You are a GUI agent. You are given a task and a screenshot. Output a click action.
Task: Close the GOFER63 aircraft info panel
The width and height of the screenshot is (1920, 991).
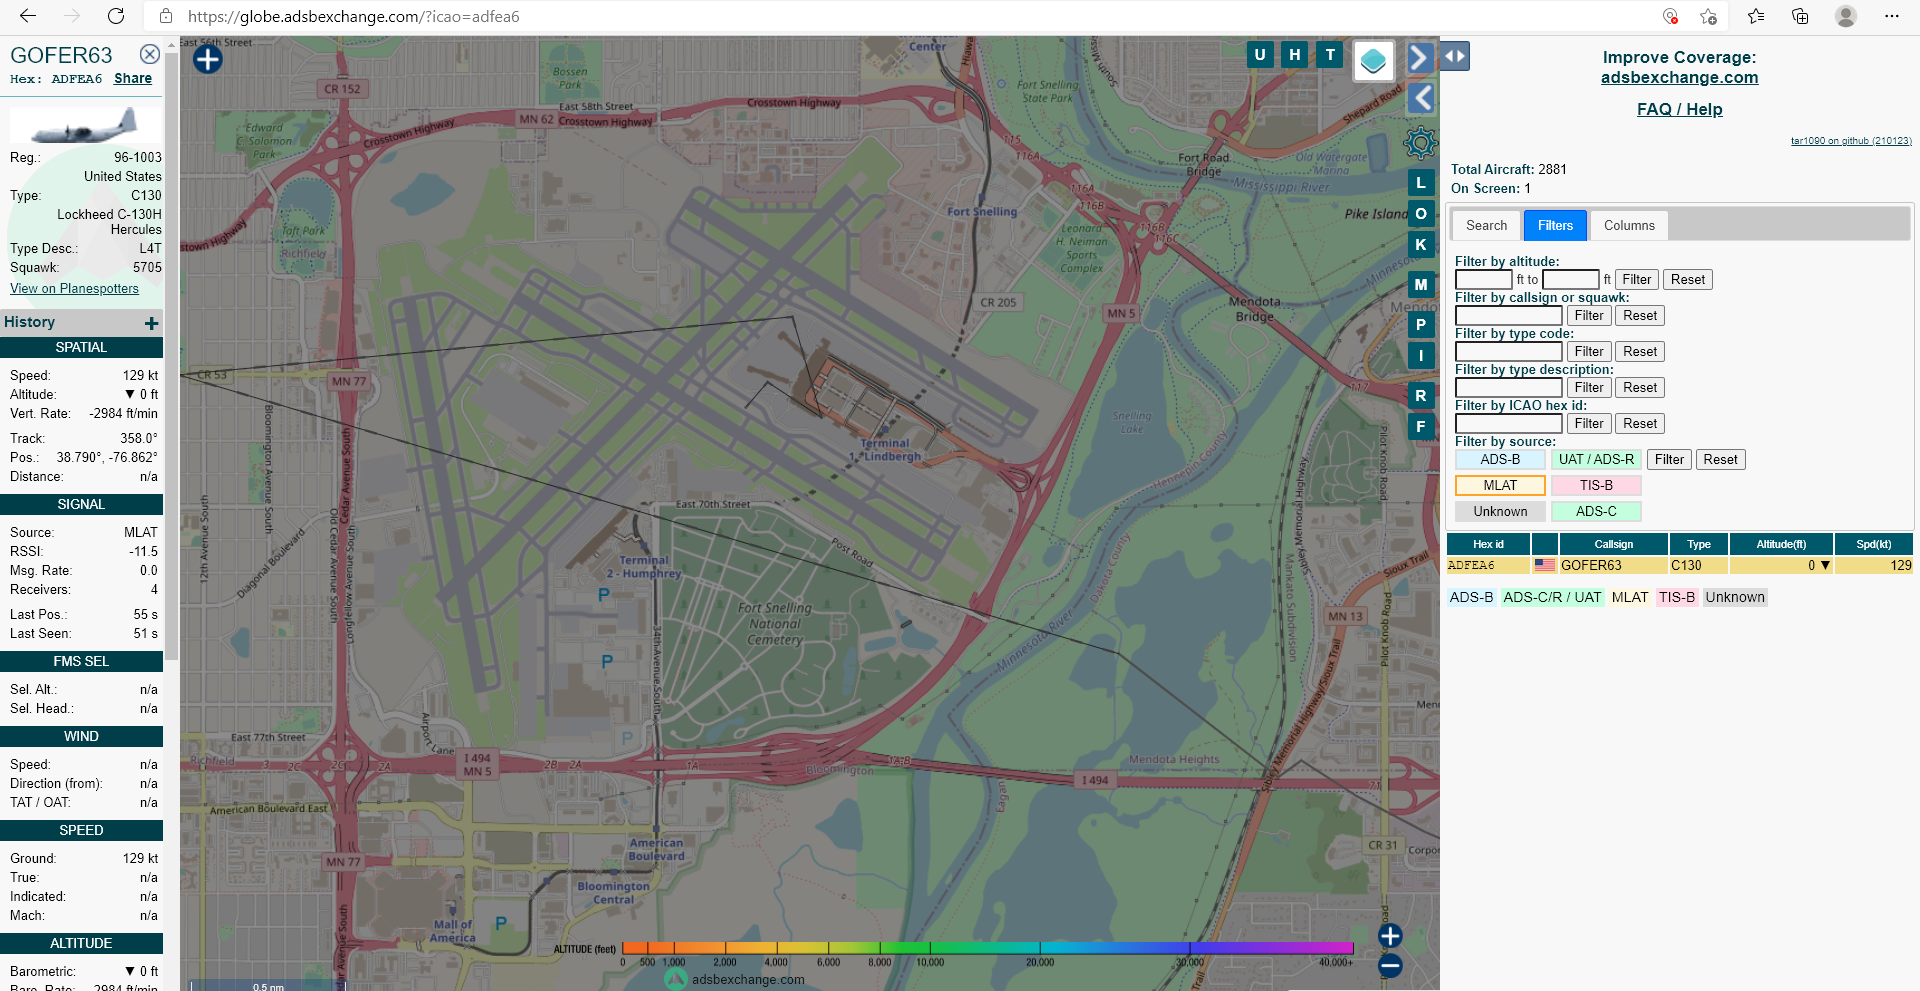[150, 54]
